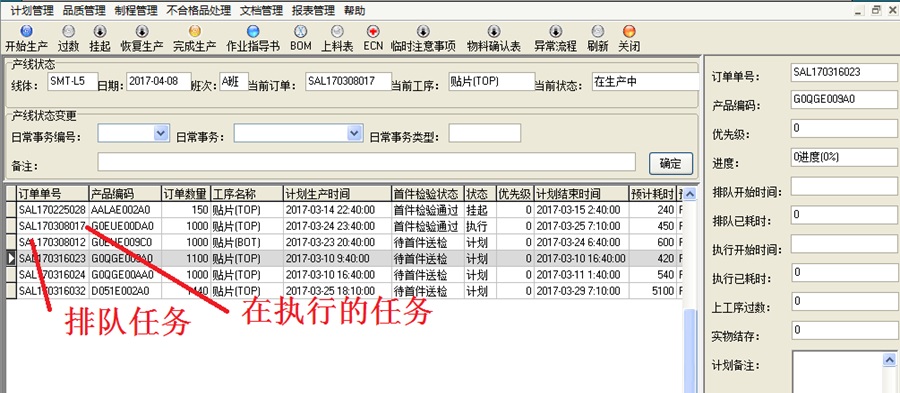Sort by 计划结束时间 column header

click(581, 193)
